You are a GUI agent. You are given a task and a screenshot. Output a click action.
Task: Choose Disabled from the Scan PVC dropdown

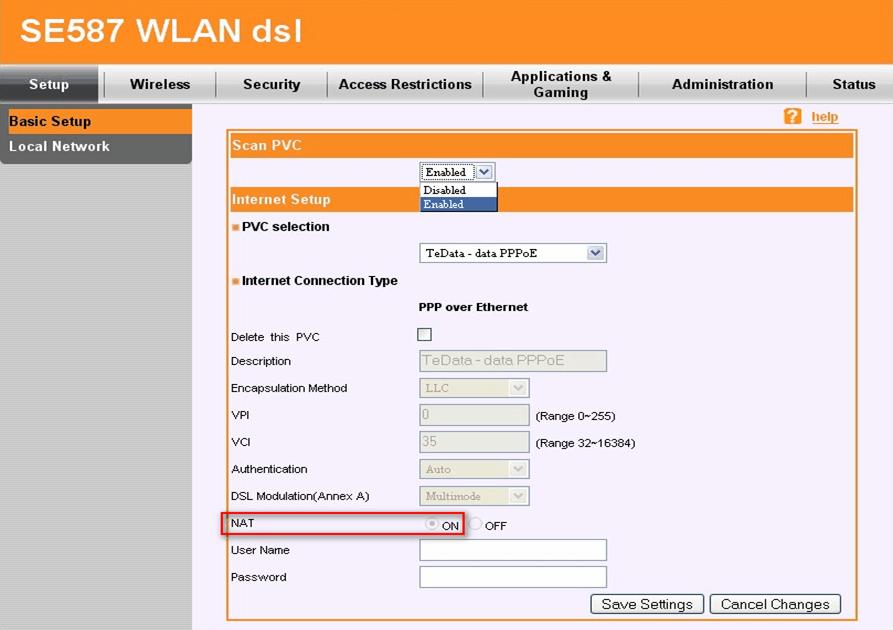445,189
